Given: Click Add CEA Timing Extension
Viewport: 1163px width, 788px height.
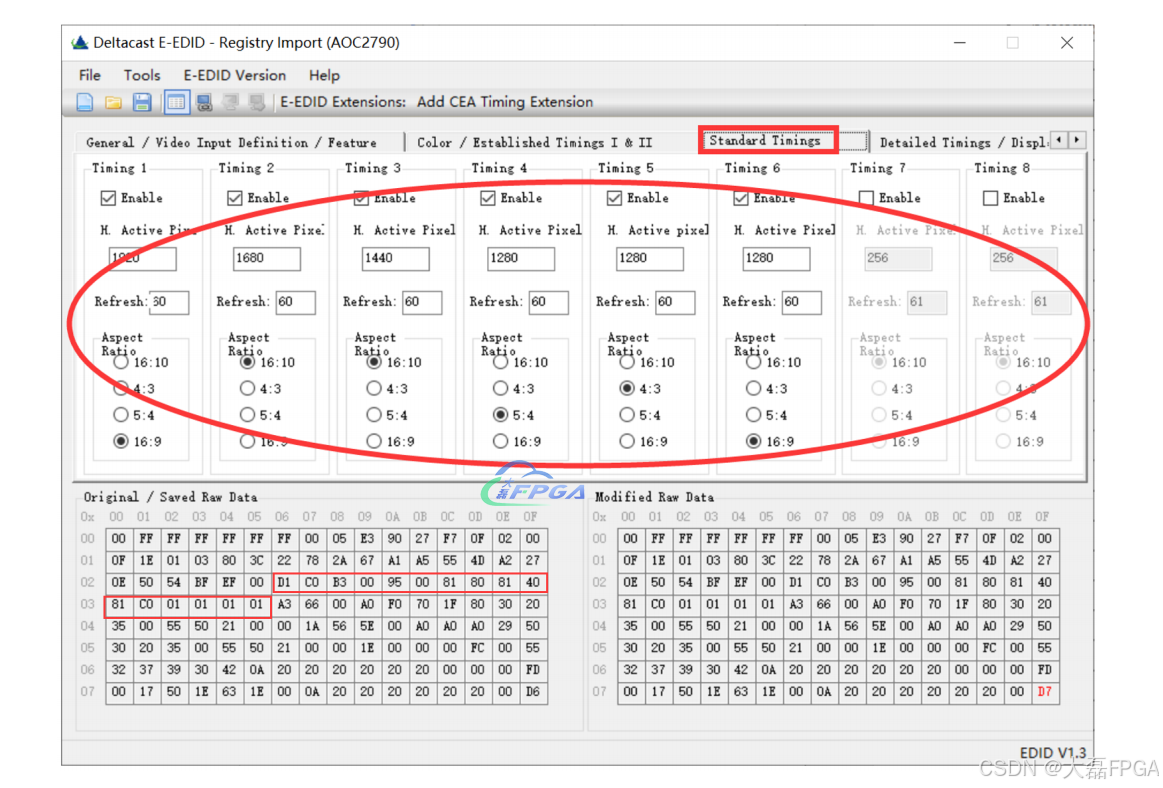Looking at the screenshot, I should (505, 102).
